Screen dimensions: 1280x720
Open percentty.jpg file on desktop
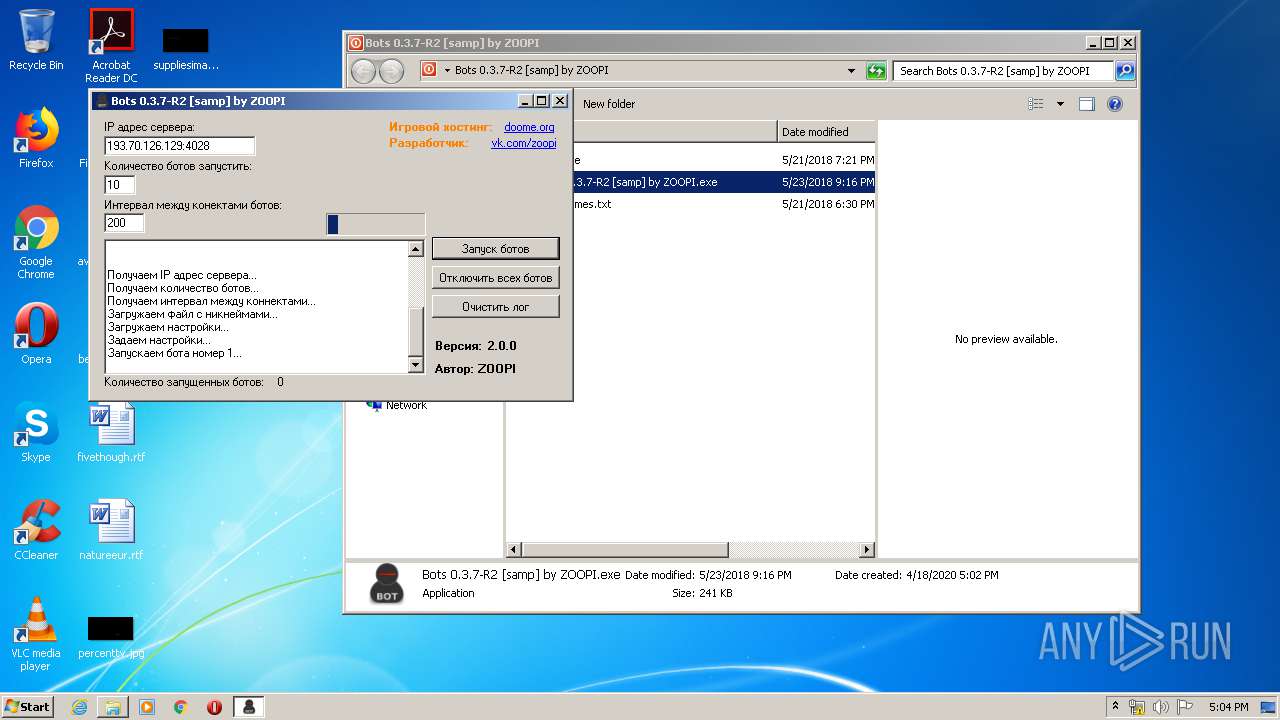pos(111,636)
